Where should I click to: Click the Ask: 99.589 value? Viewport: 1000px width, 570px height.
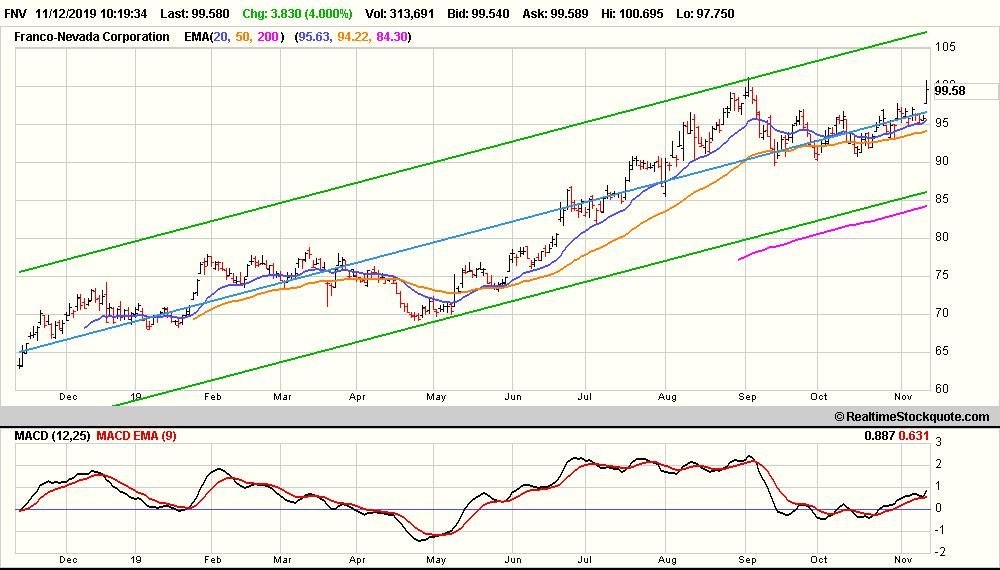click(x=555, y=13)
